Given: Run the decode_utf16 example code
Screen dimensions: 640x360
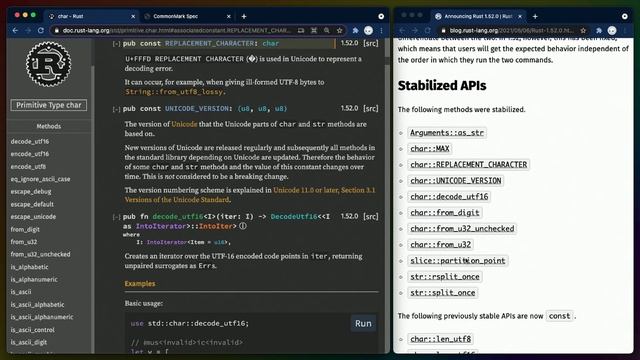Looking at the screenshot, I should 363,323.
